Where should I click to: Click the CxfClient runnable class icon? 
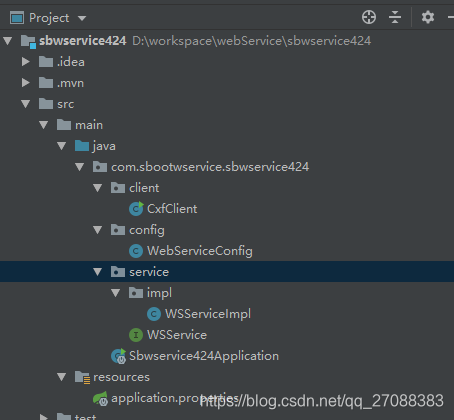[136, 208]
